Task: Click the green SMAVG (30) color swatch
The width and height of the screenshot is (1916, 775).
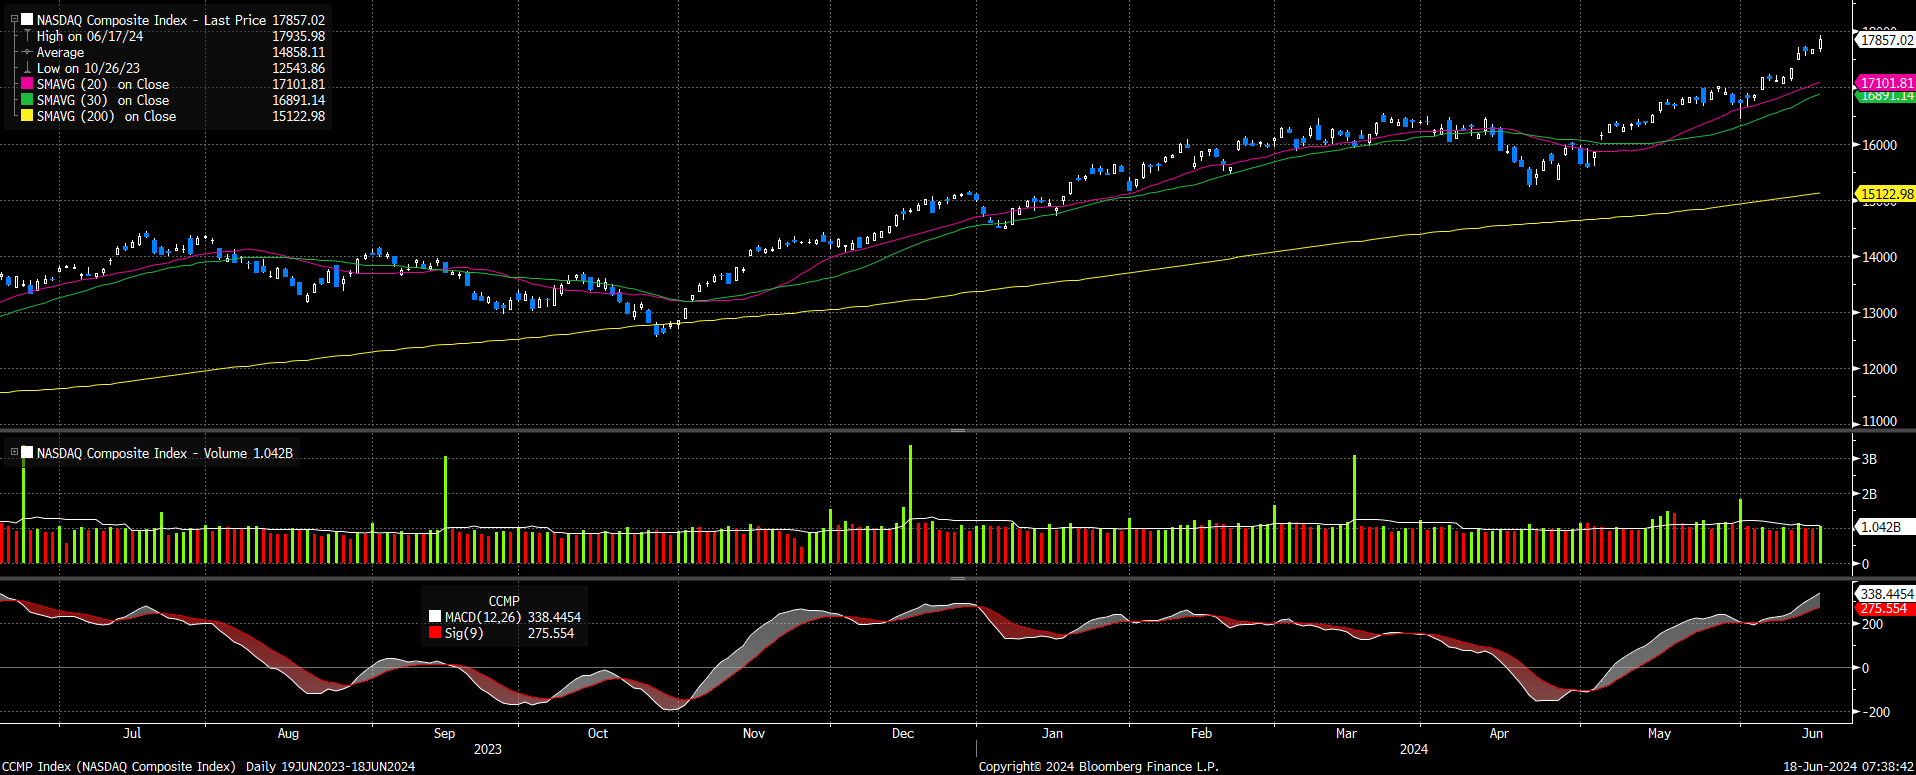Action: (x=27, y=100)
